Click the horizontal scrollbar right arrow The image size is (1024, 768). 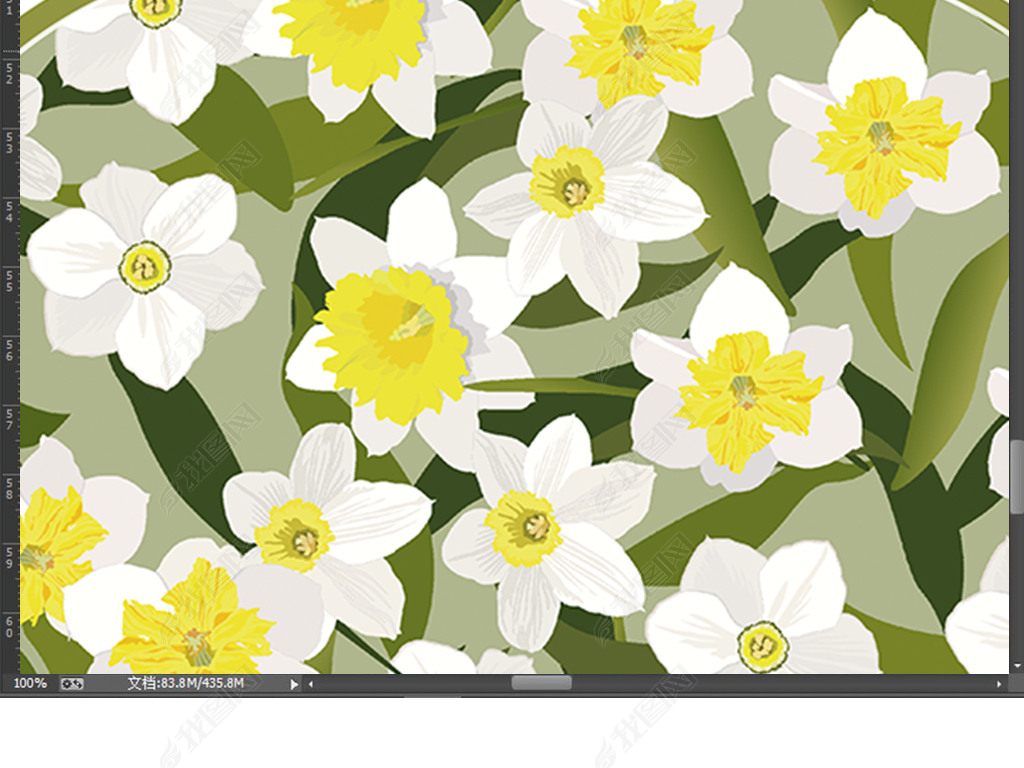pos(999,684)
